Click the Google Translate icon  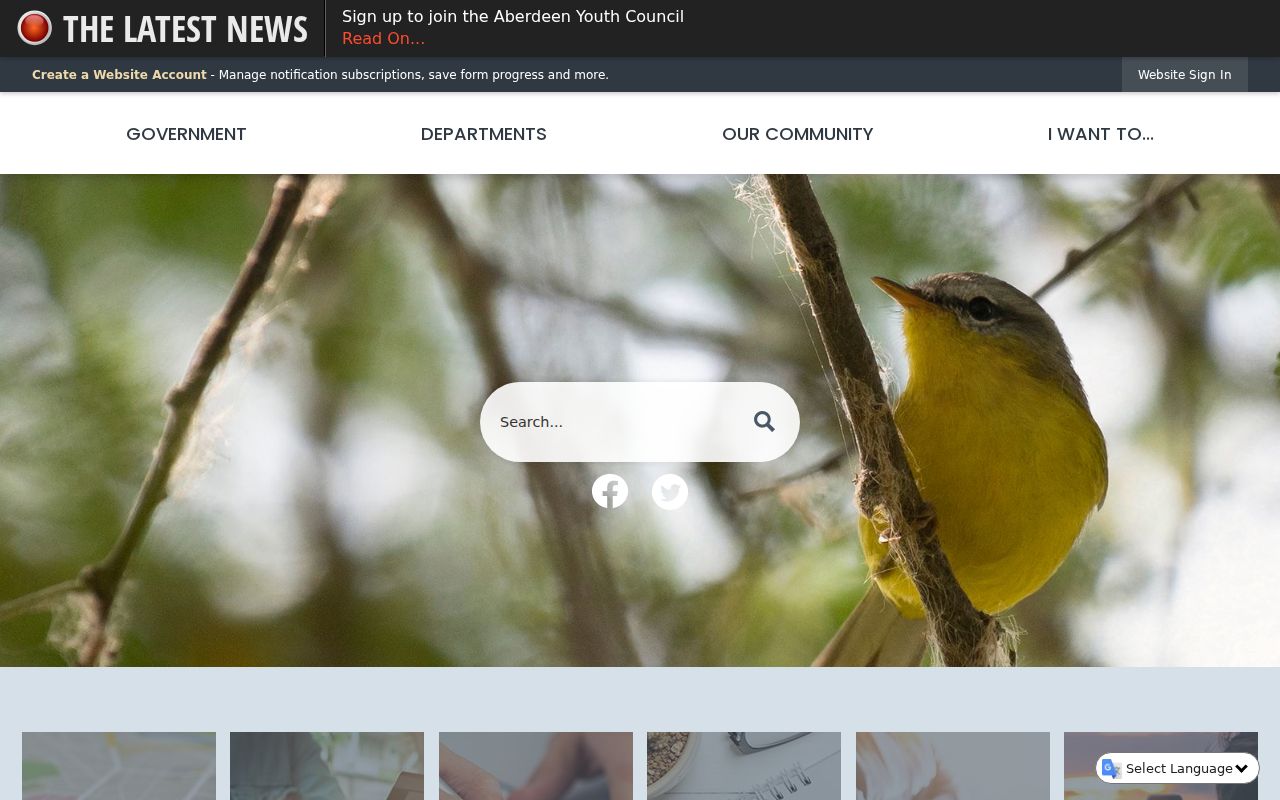(1111, 768)
